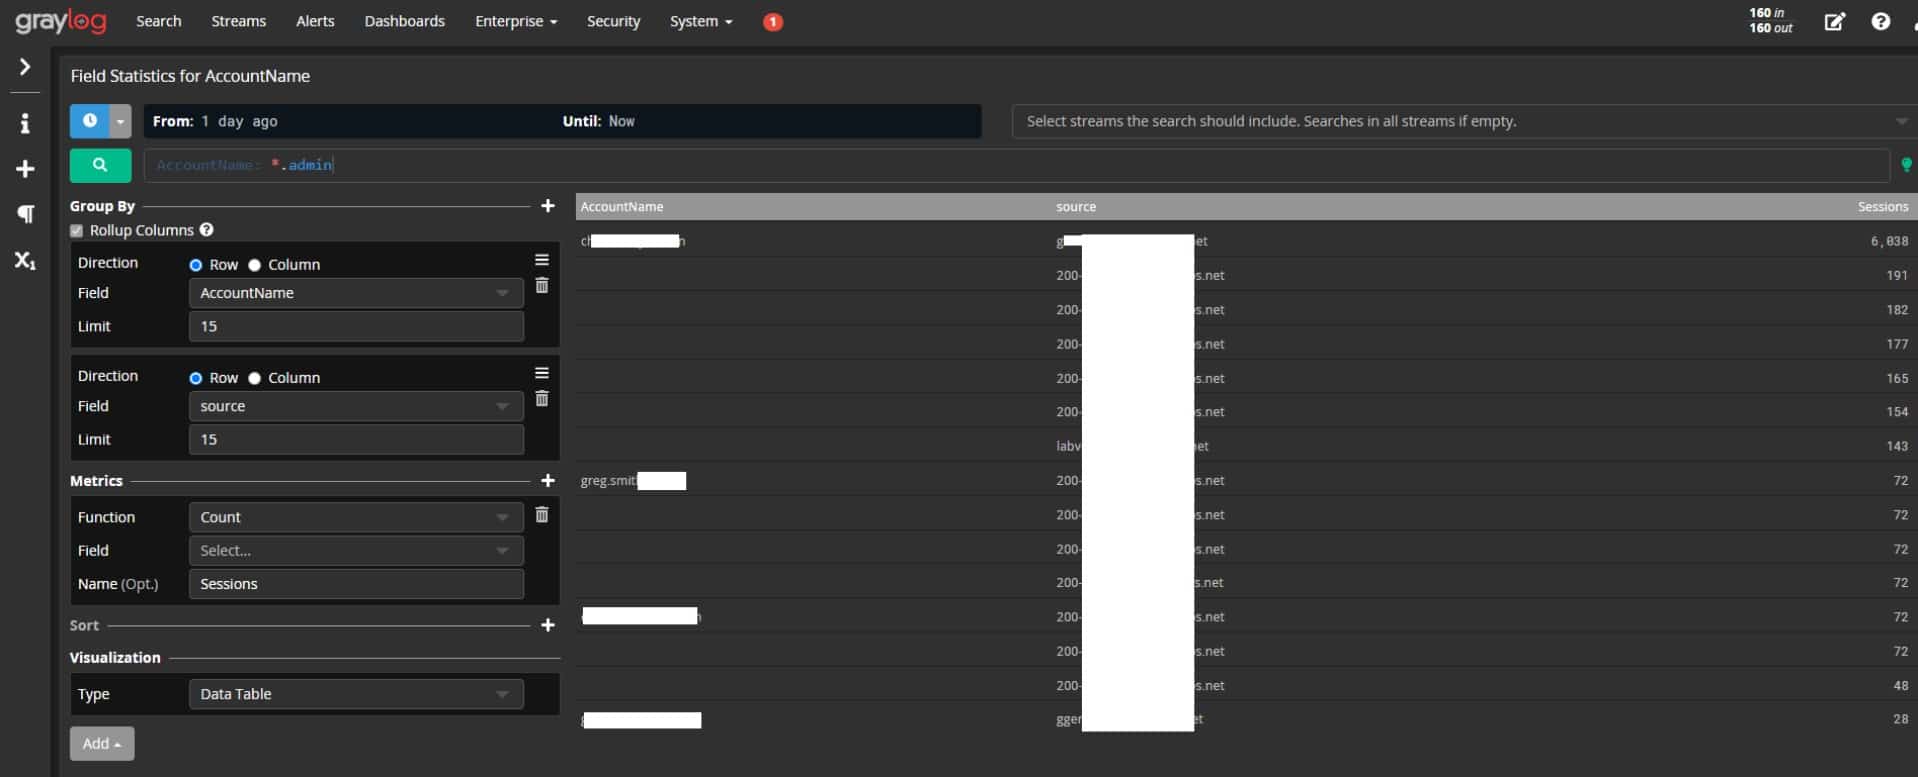Add a Group By with plus icon
This screenshot has width=1918, height=777.
coord(547,206)
